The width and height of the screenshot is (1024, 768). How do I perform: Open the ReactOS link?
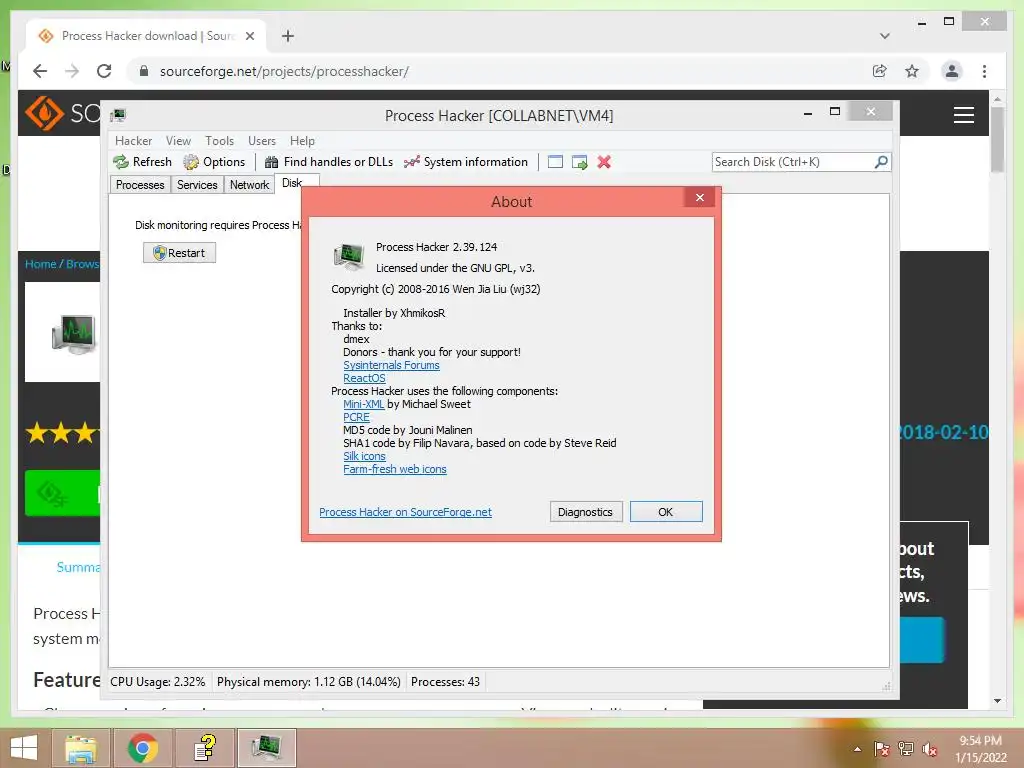click(364, 379)
